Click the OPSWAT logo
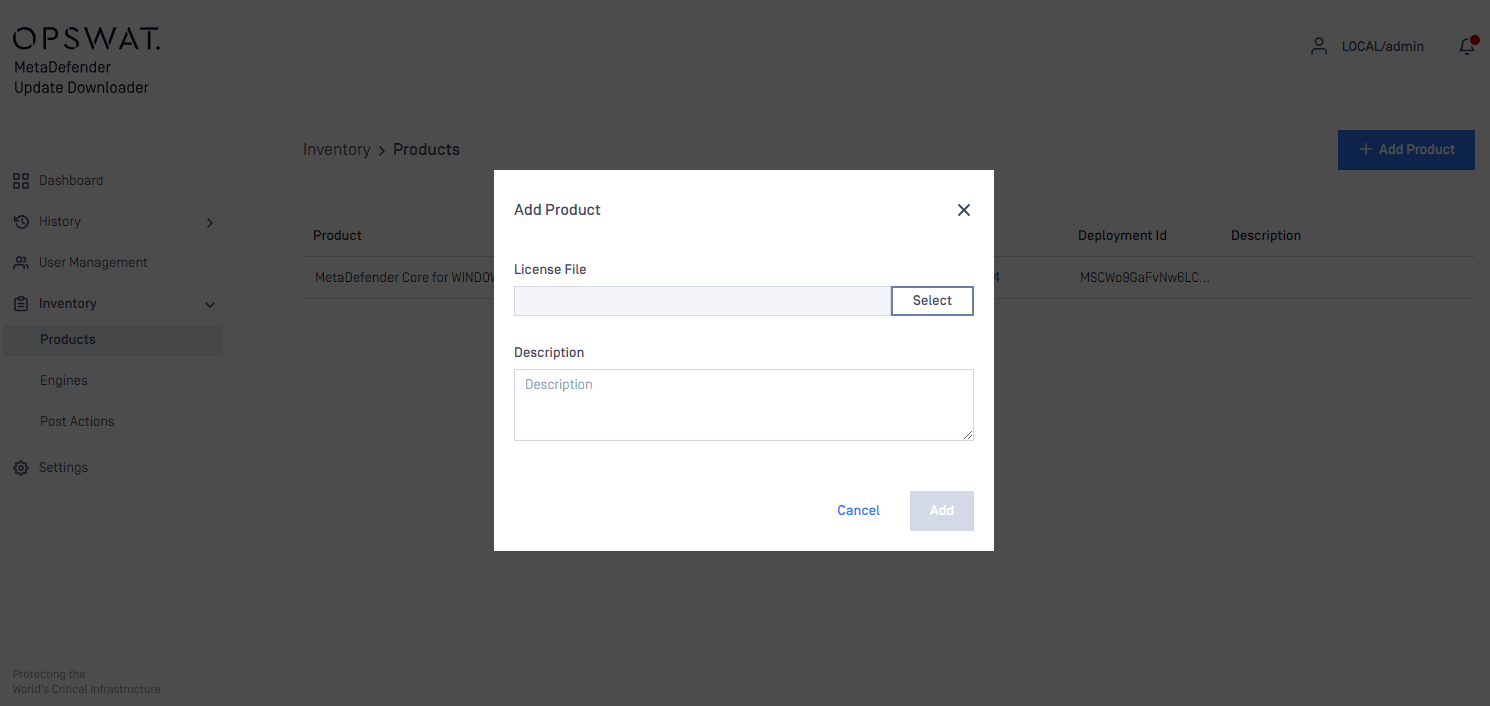 coord(86,39)
